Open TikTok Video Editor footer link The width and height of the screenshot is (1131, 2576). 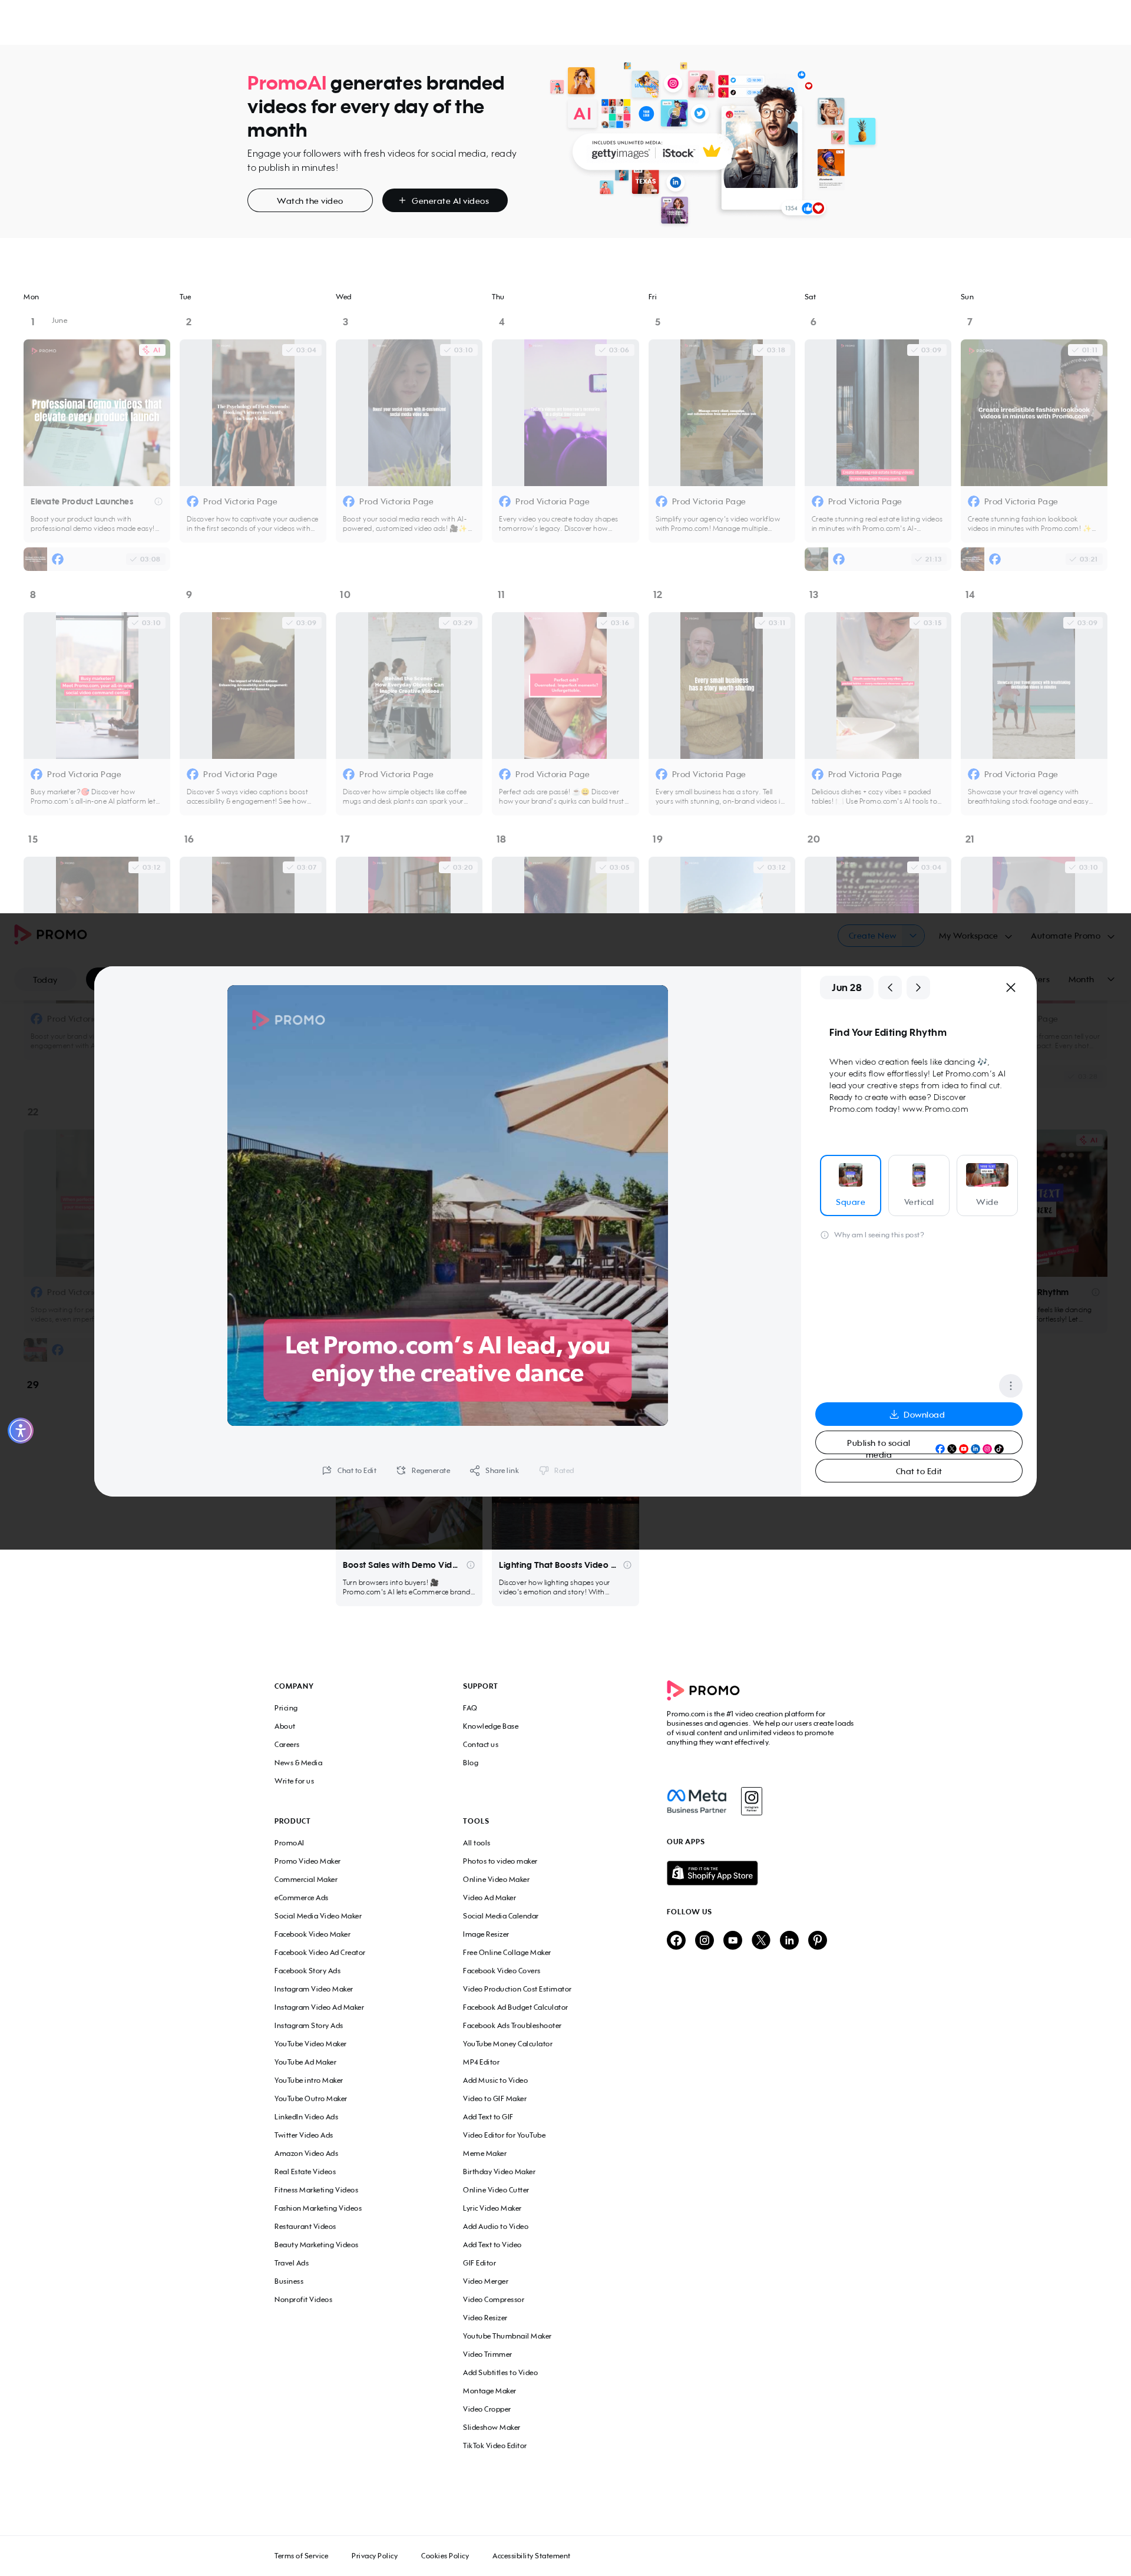tap(494, 2446)
